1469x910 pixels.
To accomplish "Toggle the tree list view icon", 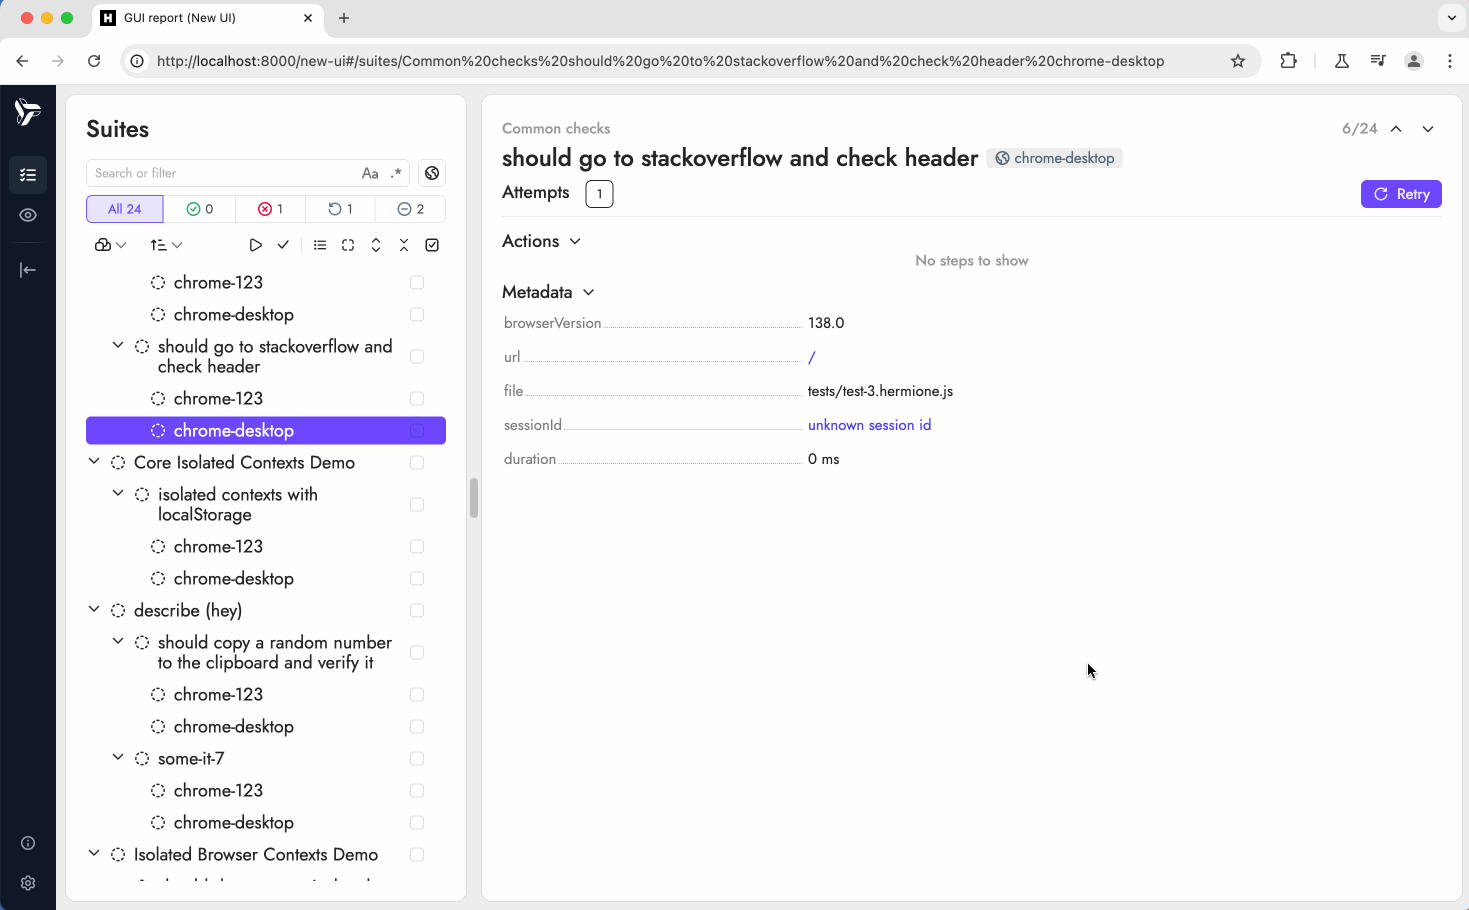I will pos(320,245).
